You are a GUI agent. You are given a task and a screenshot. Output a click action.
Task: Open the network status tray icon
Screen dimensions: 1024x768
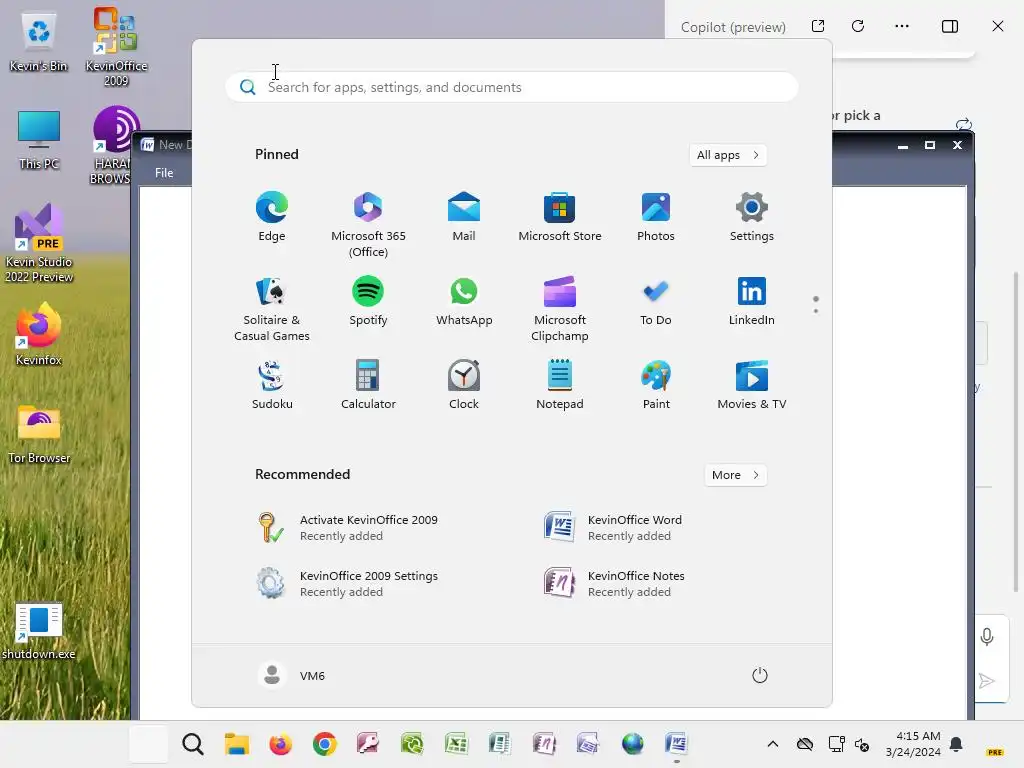[x=837, y=744]
